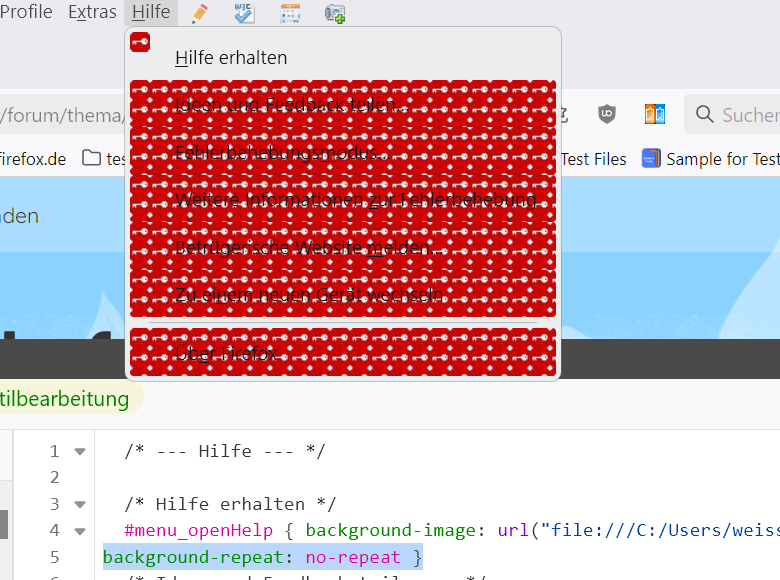Choose Fehlerbehebungsmodus in the Hilfe menu
This screenshot has height=580, width=780.
click(x=280, y=153)
